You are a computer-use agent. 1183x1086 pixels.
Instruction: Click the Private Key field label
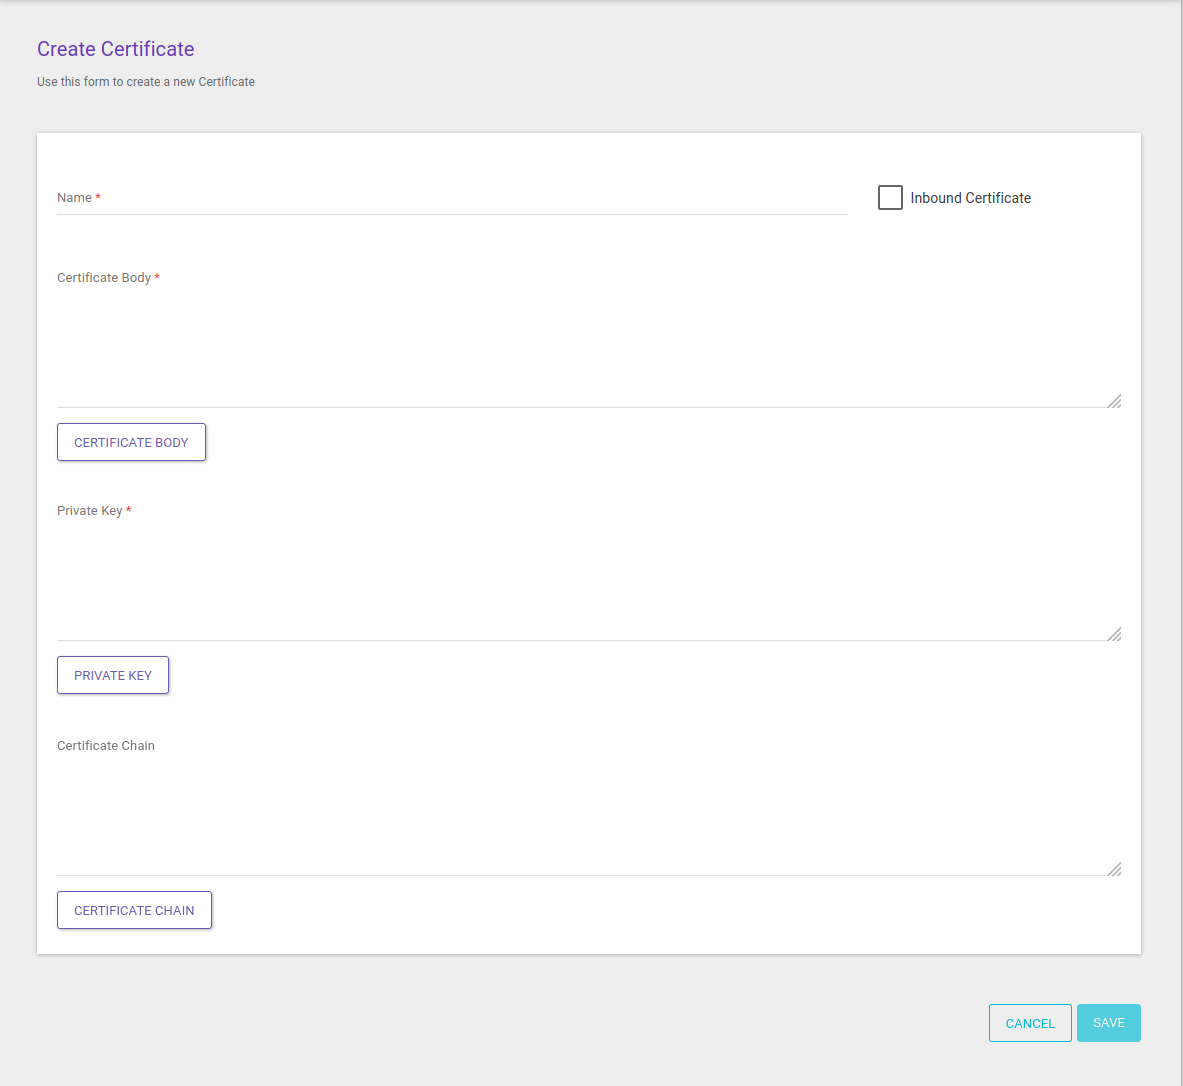point(90,510)
